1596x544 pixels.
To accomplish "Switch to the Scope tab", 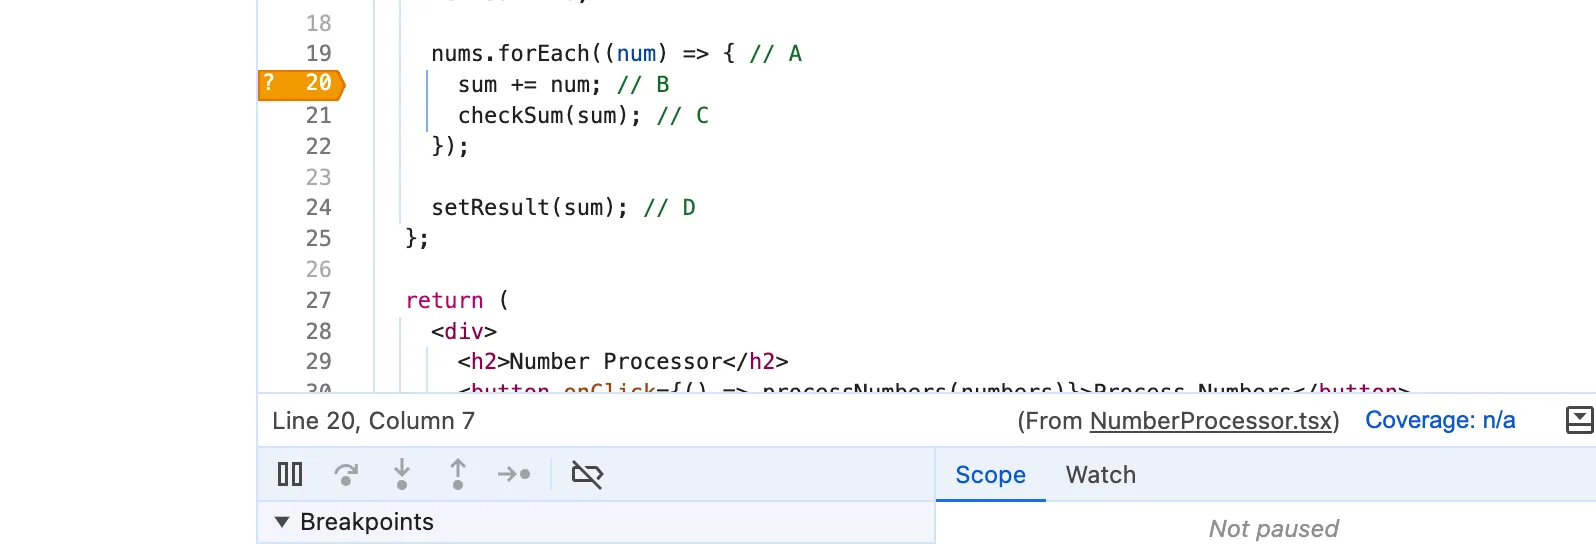I will (990, 475).
